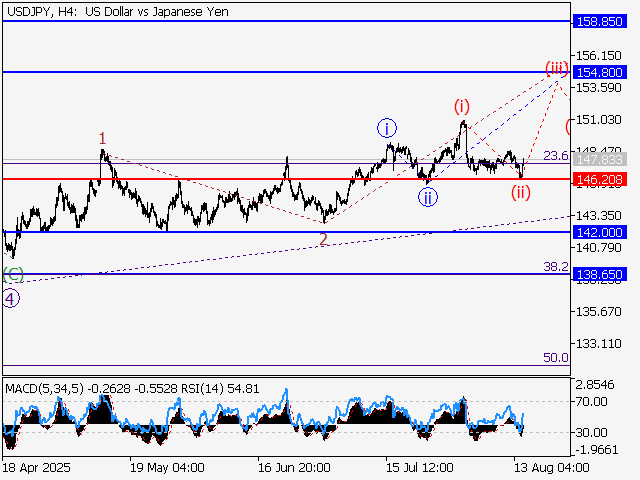The width and height of the screenshot is (640, 480).
Task: Click the red (iii) target label
Action: point(556,69)
